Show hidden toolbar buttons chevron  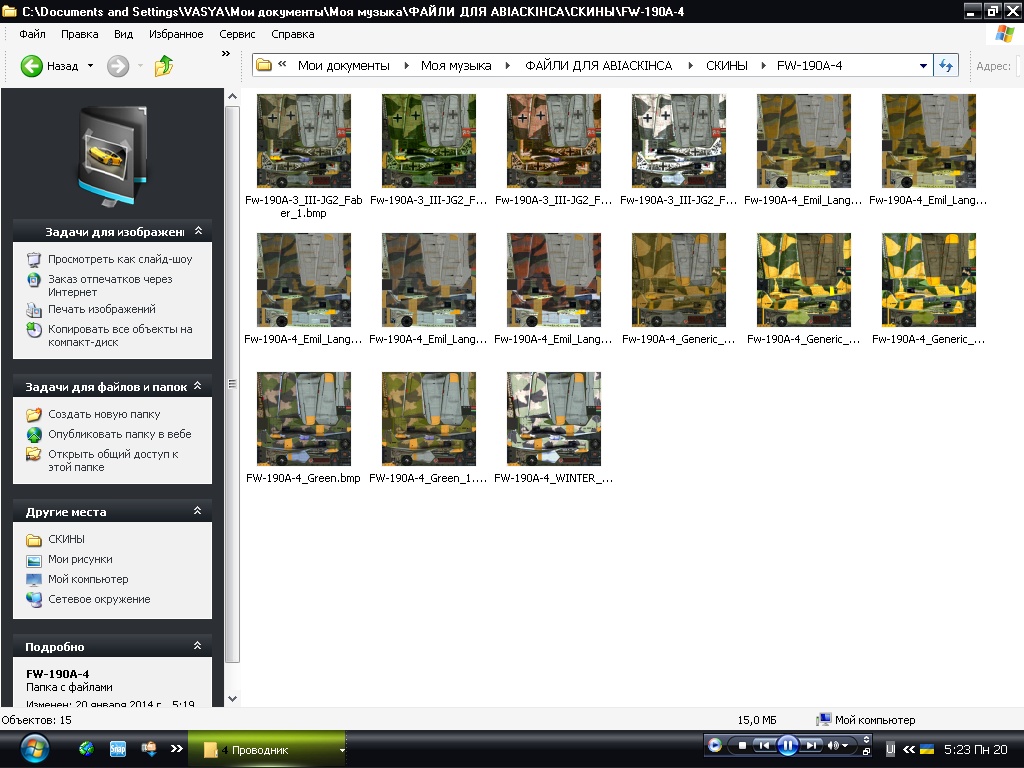pyautogui.click(x=226, y=54)
